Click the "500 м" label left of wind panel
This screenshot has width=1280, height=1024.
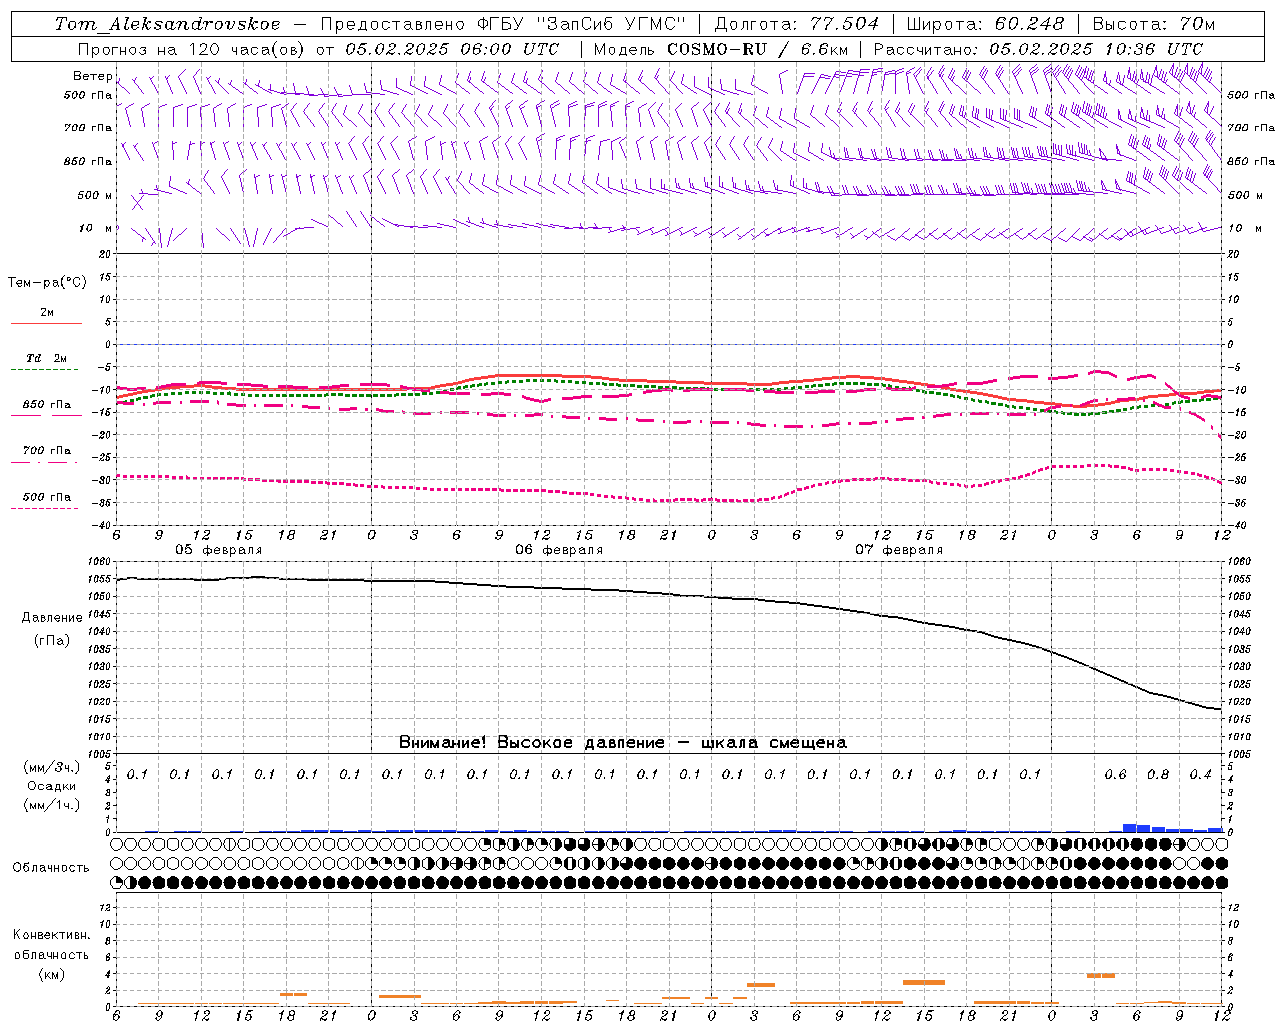95,195
